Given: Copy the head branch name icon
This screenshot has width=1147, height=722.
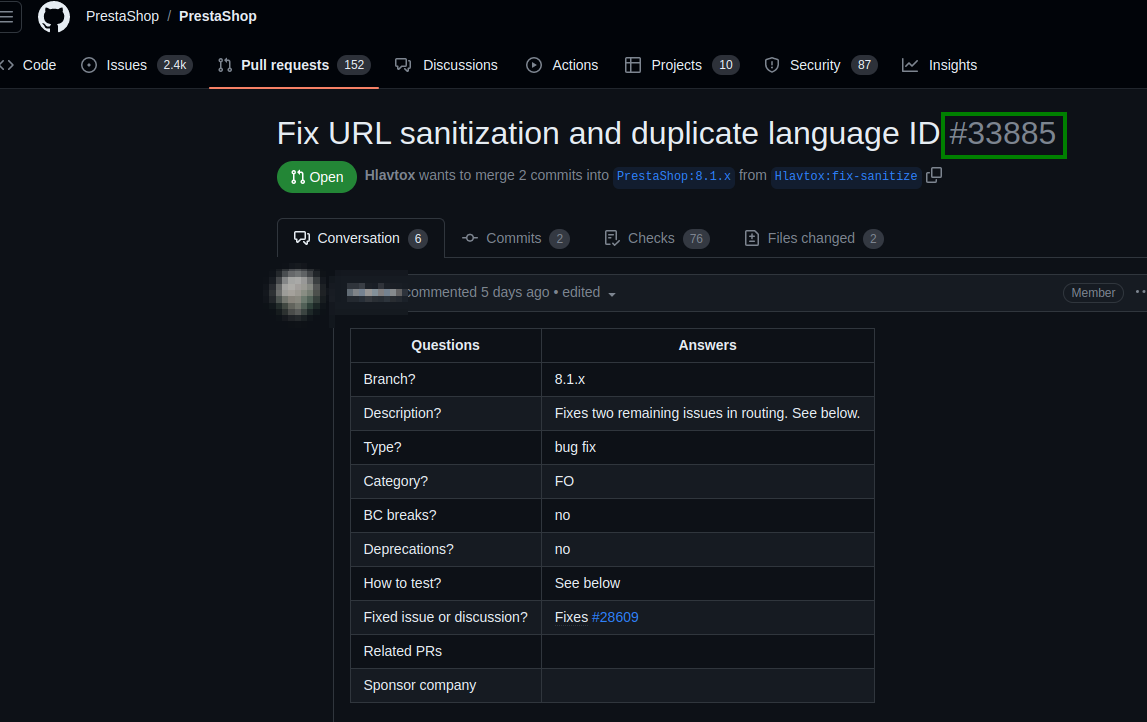Looking at the screenshot, I should pos(934,176).
